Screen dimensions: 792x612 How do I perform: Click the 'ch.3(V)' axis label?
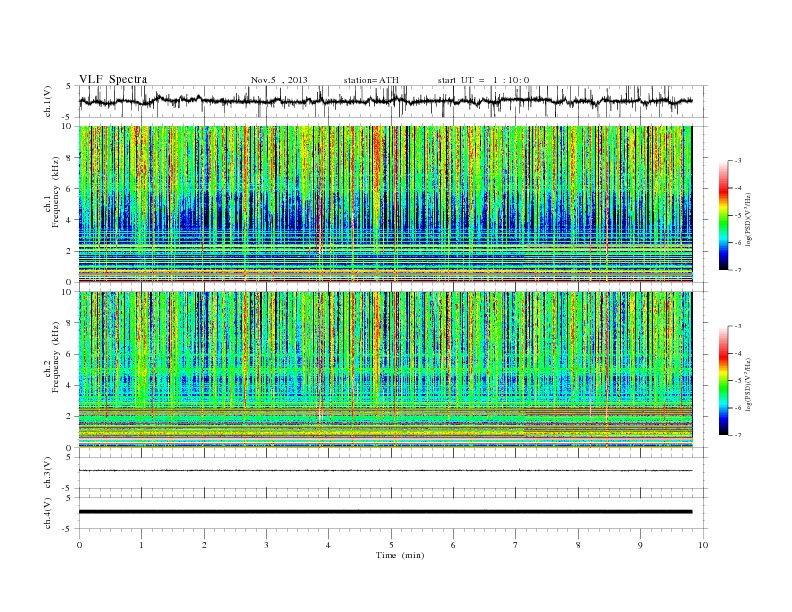[x=48, y=473]
